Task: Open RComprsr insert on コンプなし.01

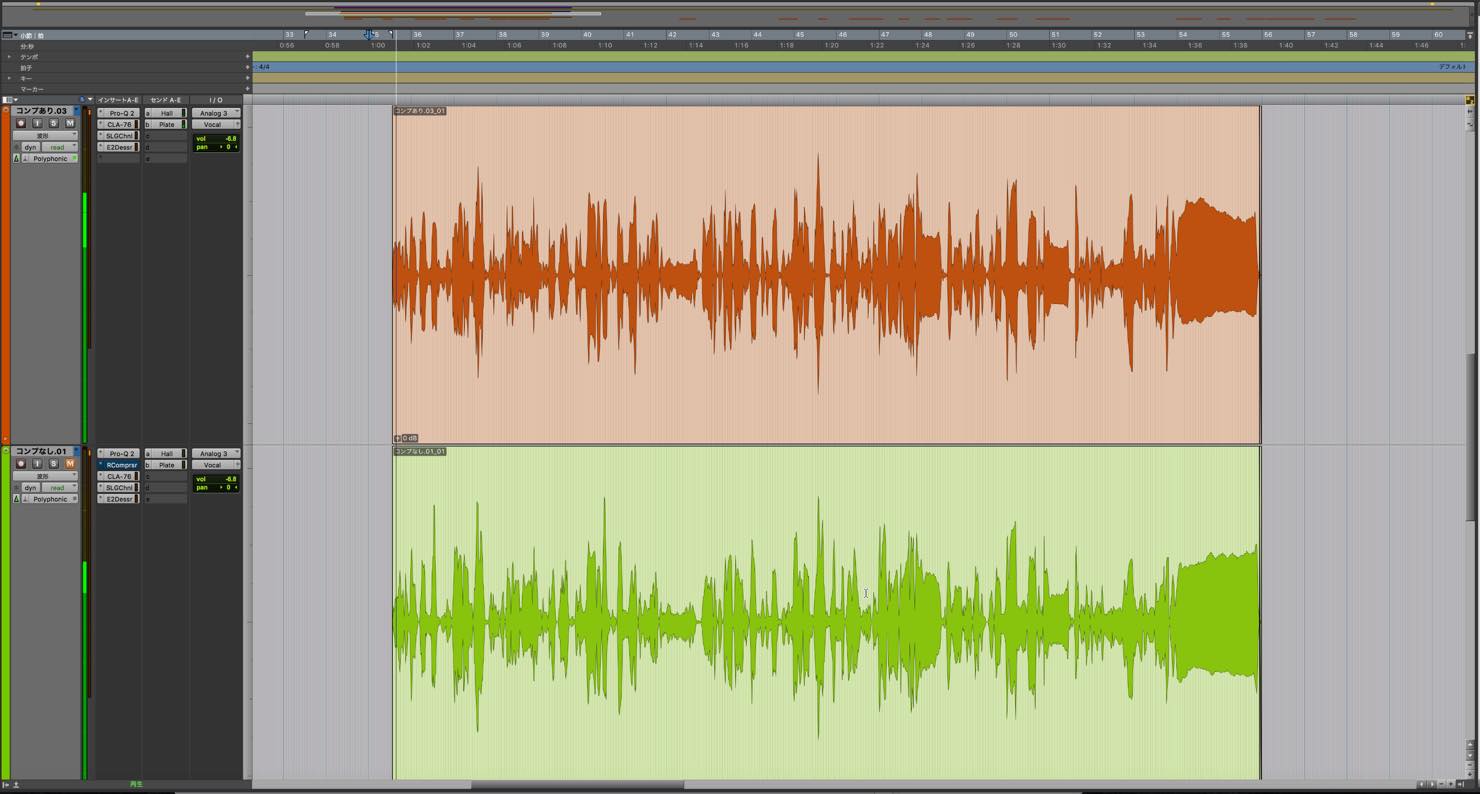Action: (x=121, y=465)
